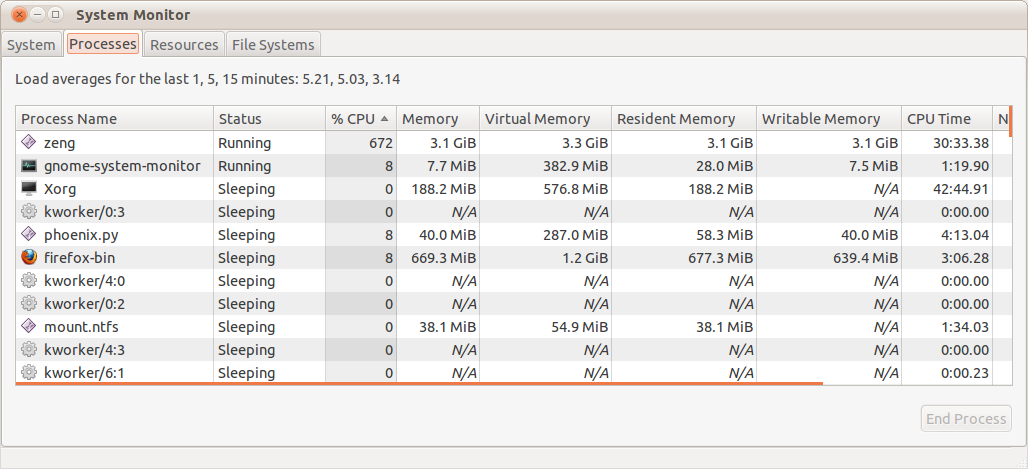Image resolution: width=1028 pixels, height=469 pixels.
Task: Click the 672 CPU value for zeng
Action: pyautogui.click(x=380, y=142)
